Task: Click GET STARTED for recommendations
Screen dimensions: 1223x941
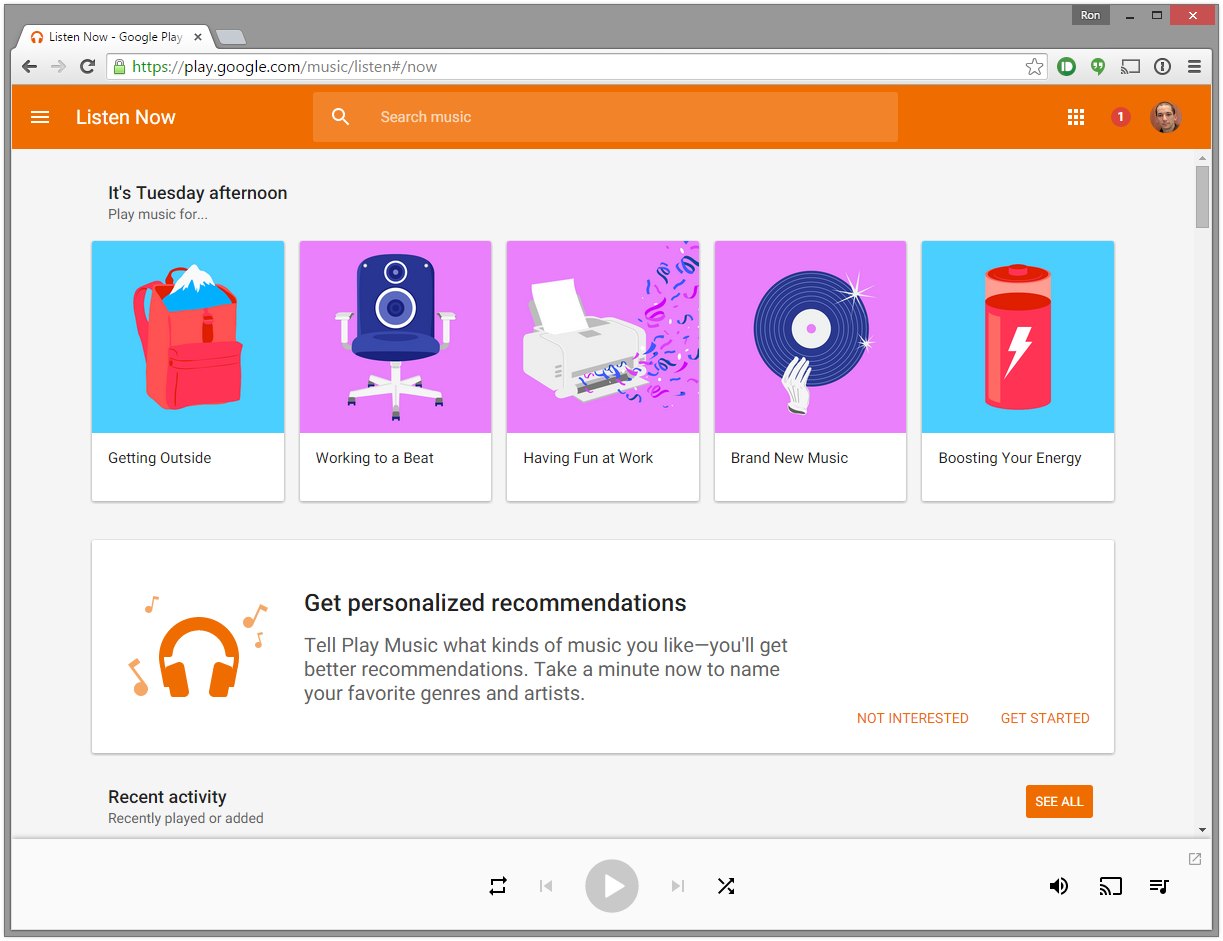Action: pos(1045,718)
